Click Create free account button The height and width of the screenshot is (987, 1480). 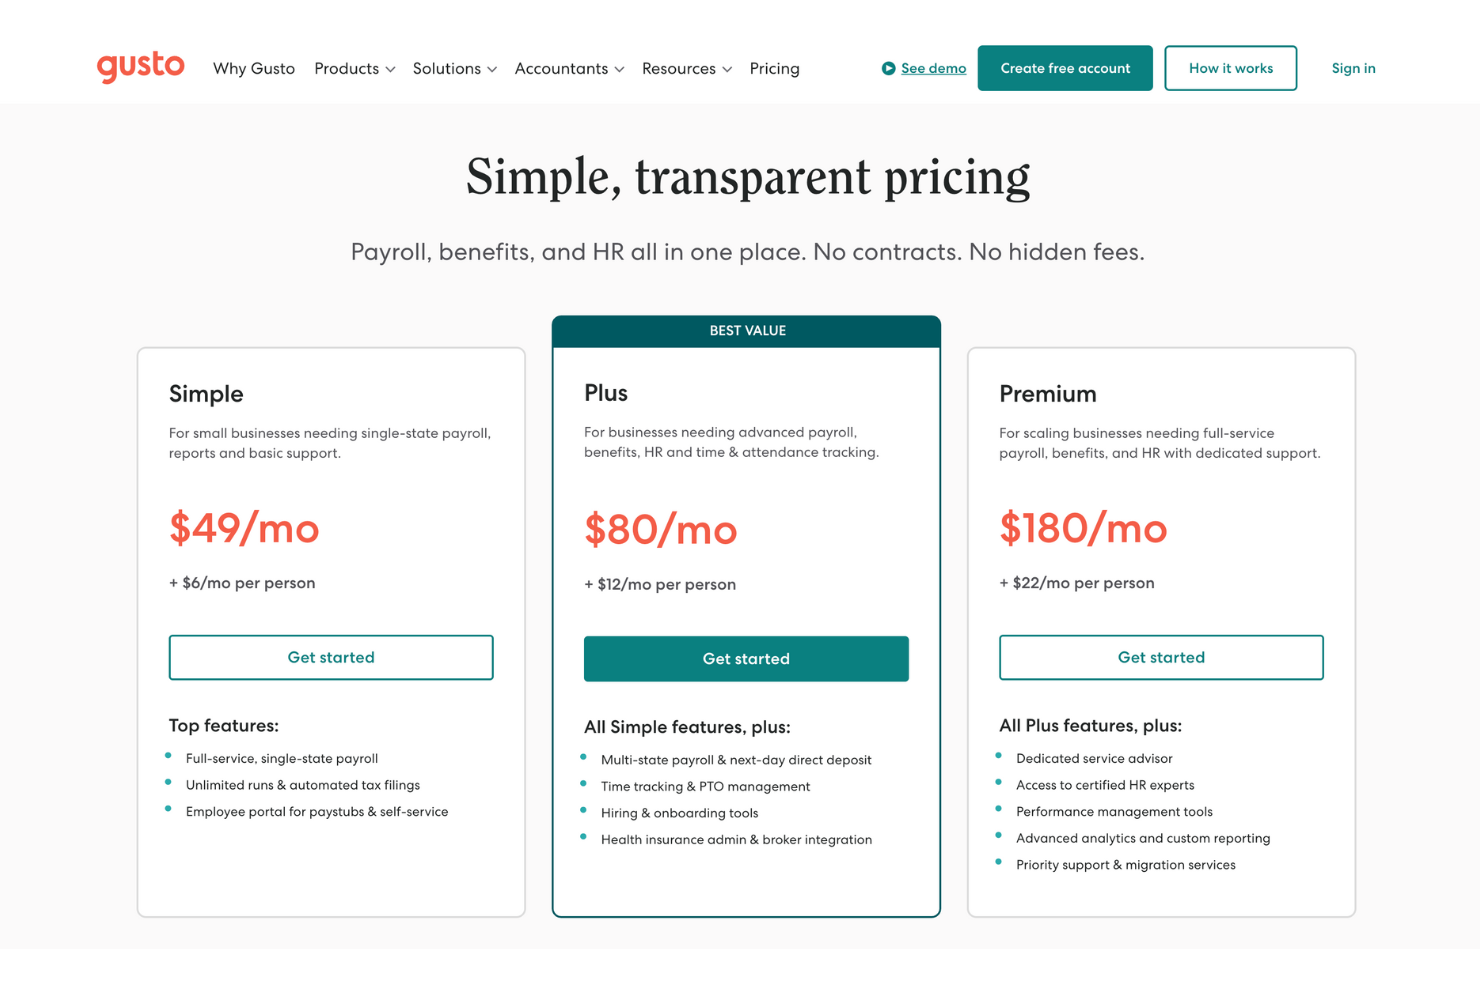pyautogui.click(x=1065, y=68)
